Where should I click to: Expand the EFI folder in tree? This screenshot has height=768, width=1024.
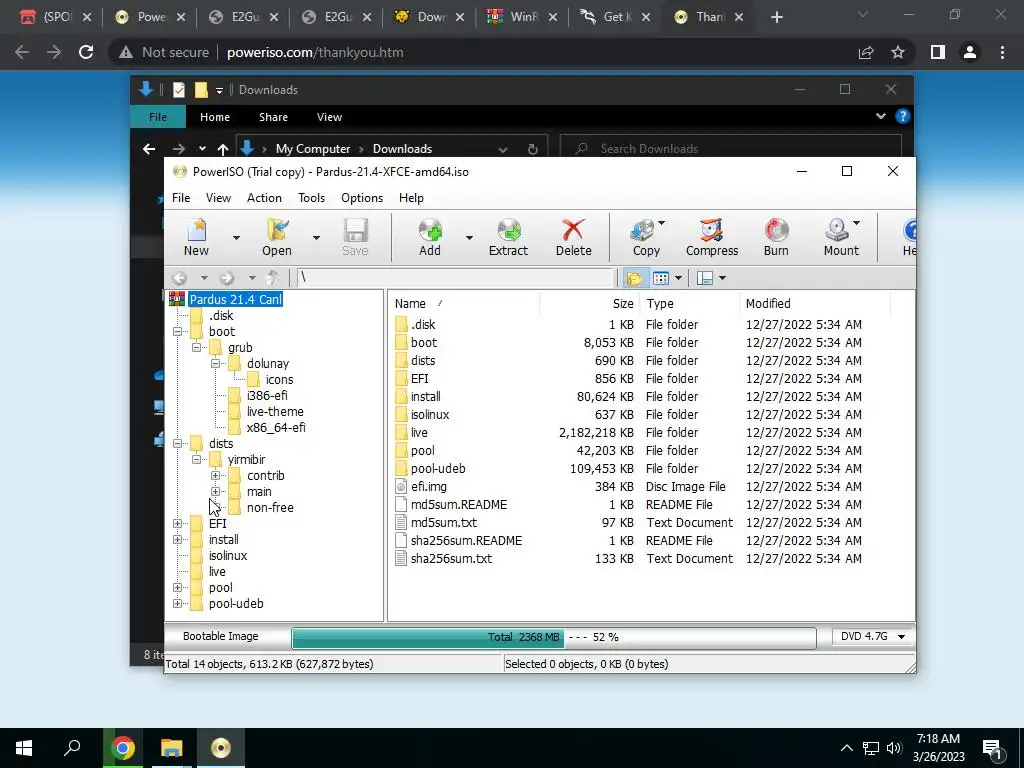[177, 524]
